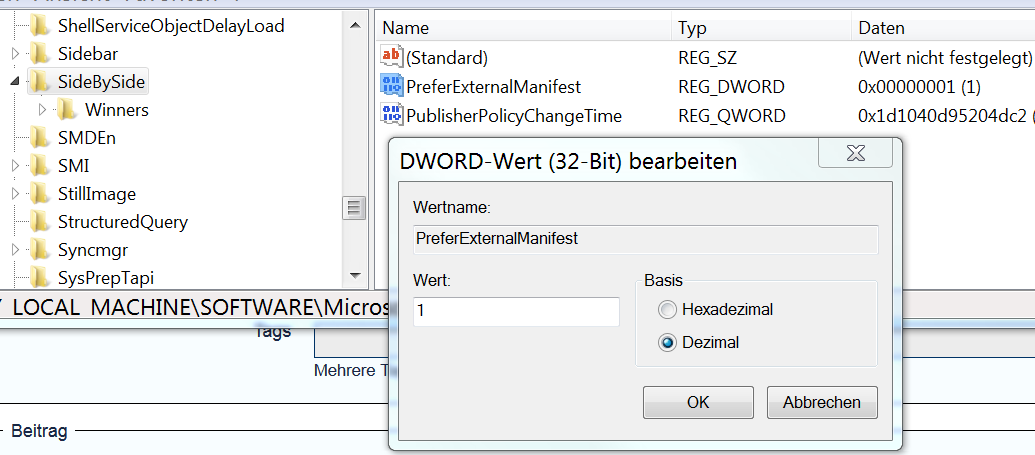This screenshot has width=1035, height=455.
Task: Click the PublisherPolicyChangeTime QWORD value icon
Action: coord(391,115)
